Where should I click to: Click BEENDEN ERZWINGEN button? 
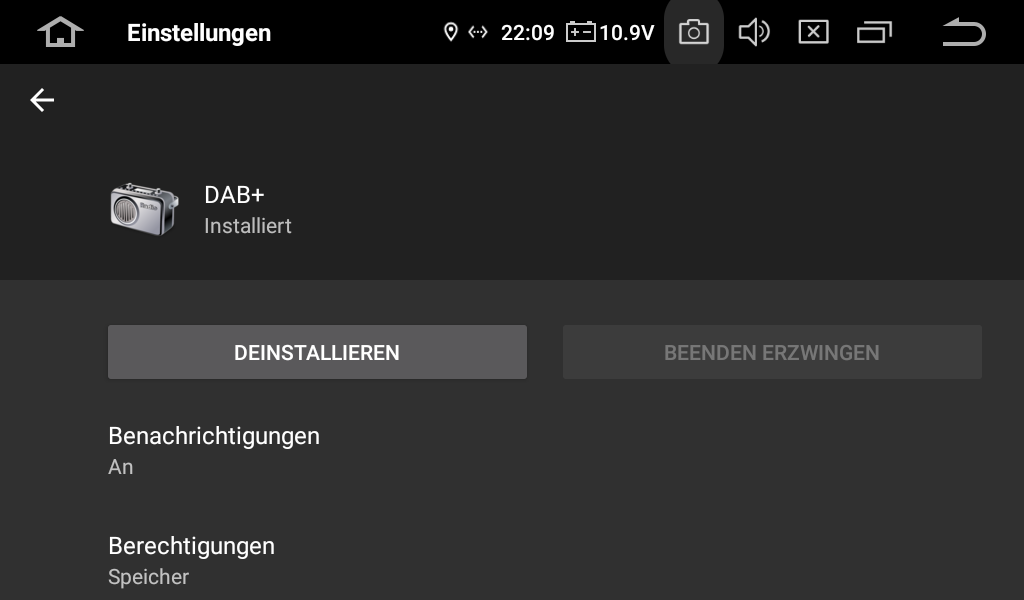(772, 352)
